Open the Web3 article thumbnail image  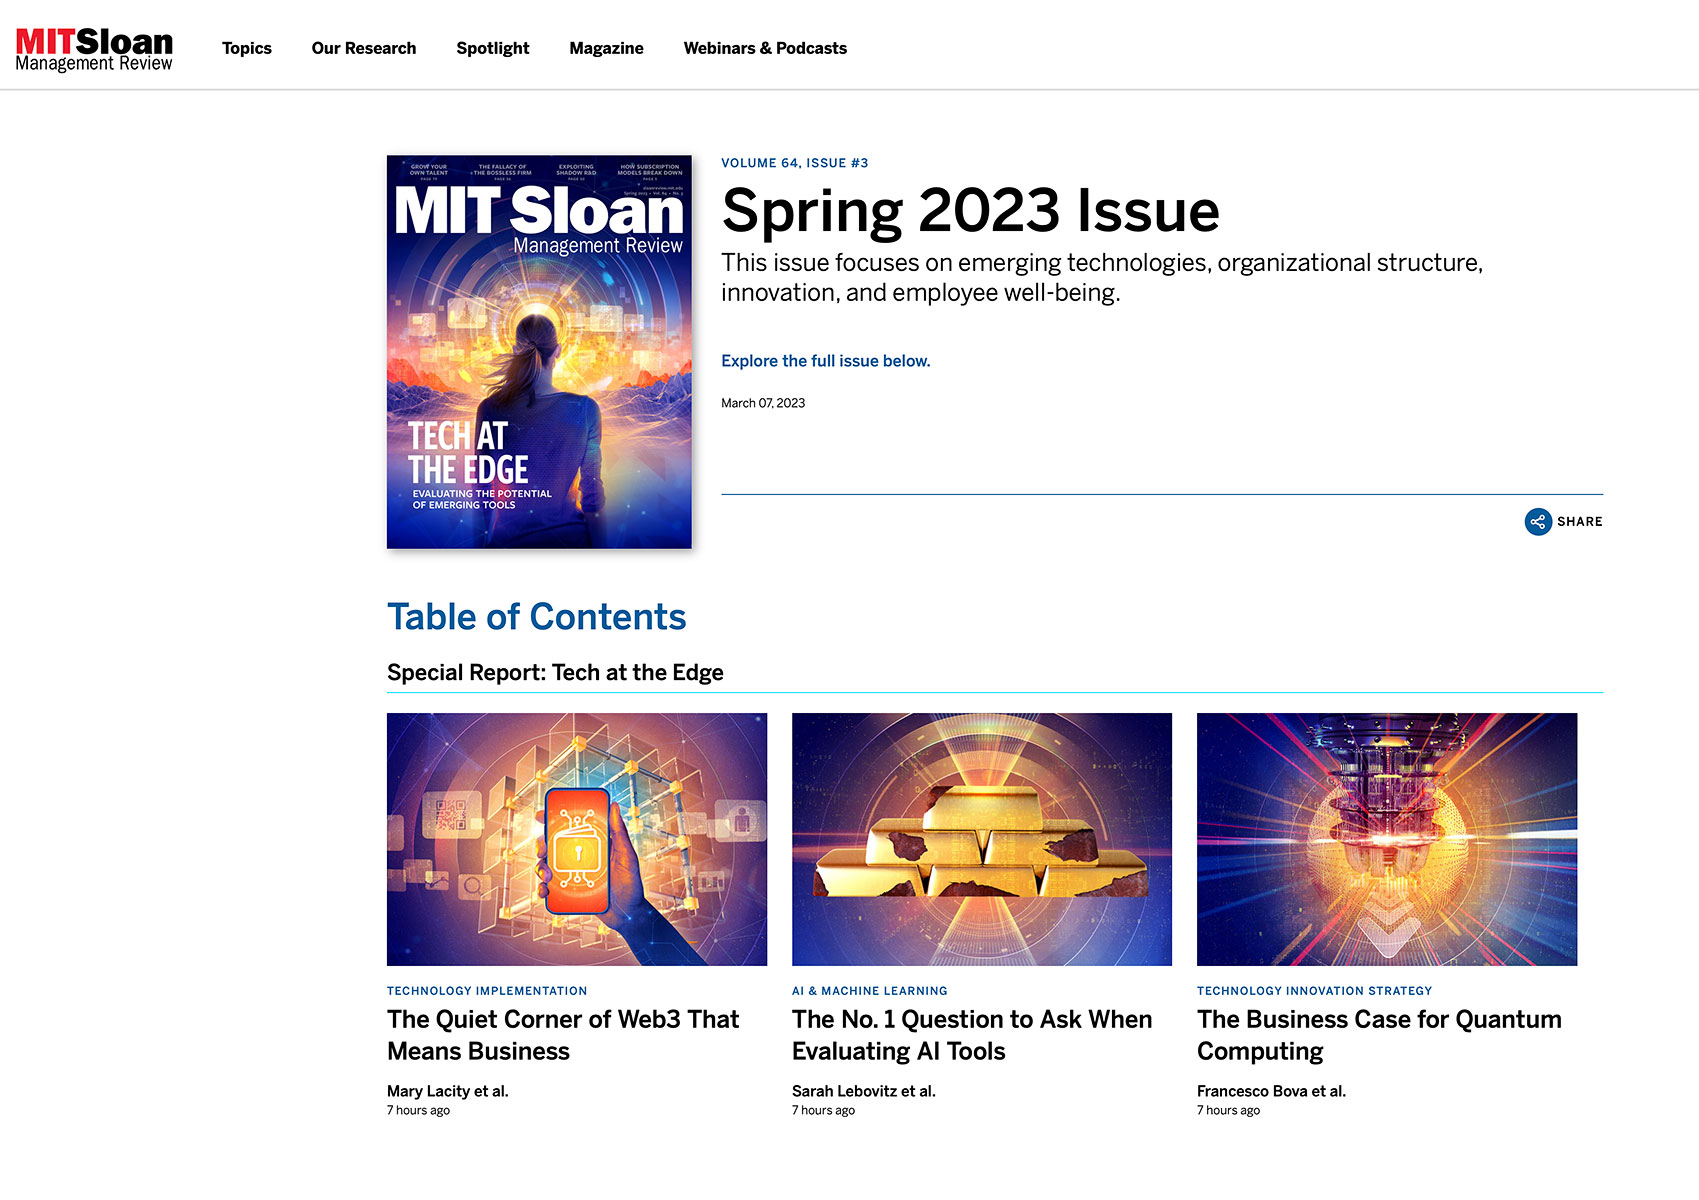pyautogui.click(x=577, y=839)
